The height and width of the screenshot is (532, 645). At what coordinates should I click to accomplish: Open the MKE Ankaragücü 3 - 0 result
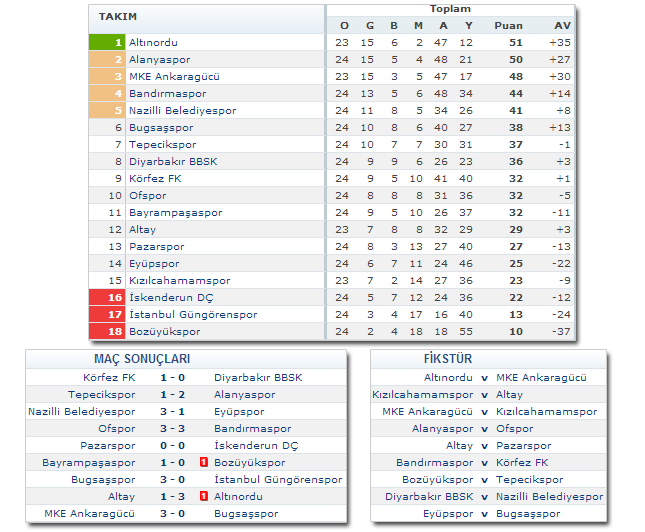[174, 513]
